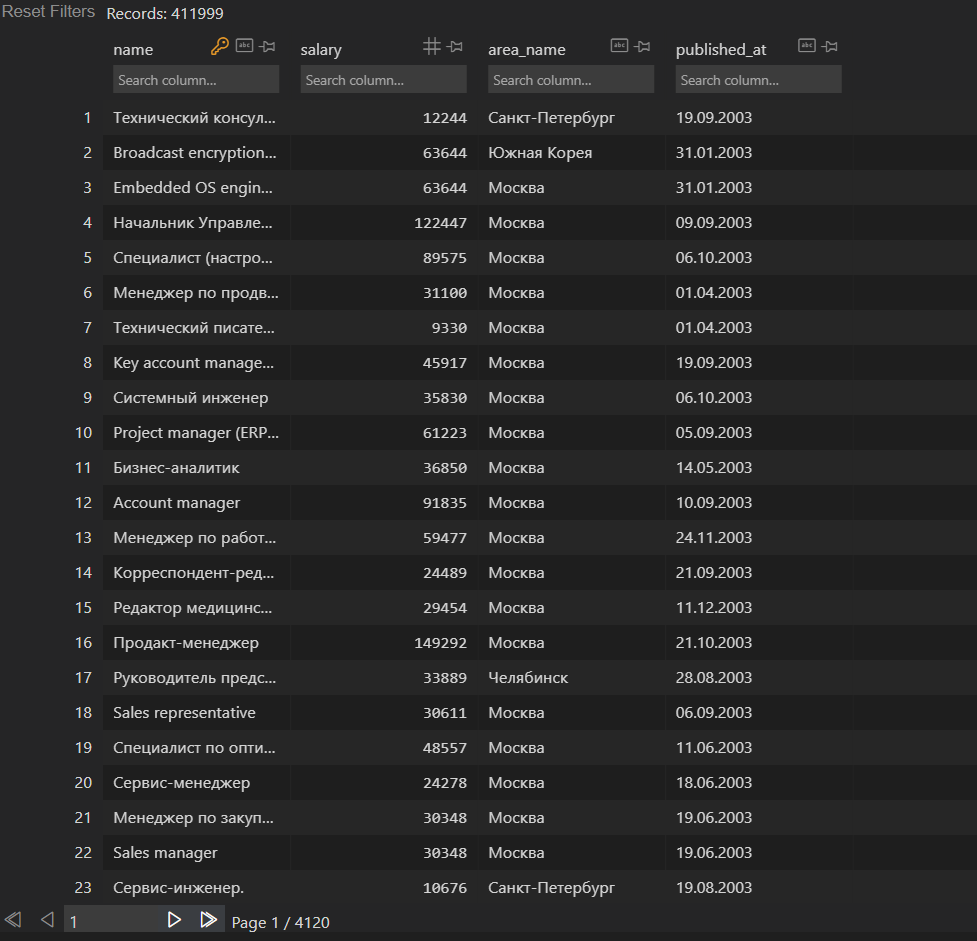Click the 'Records: 411999' count label

(165, 14)
